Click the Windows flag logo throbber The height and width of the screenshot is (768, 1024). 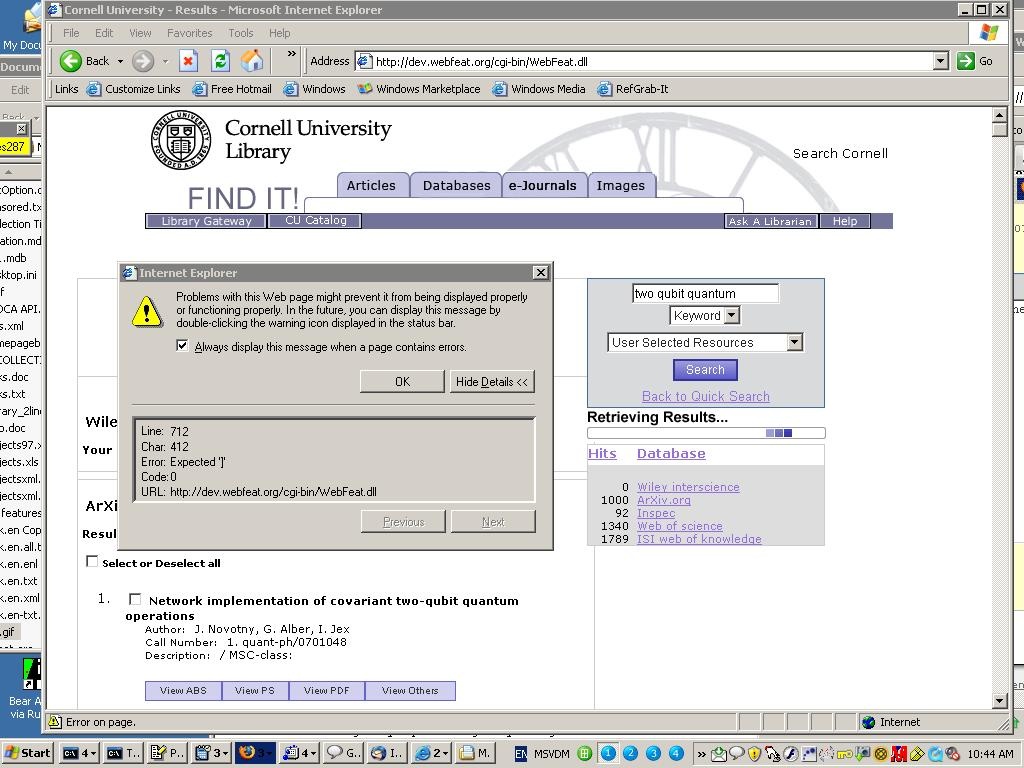[988, 33]
